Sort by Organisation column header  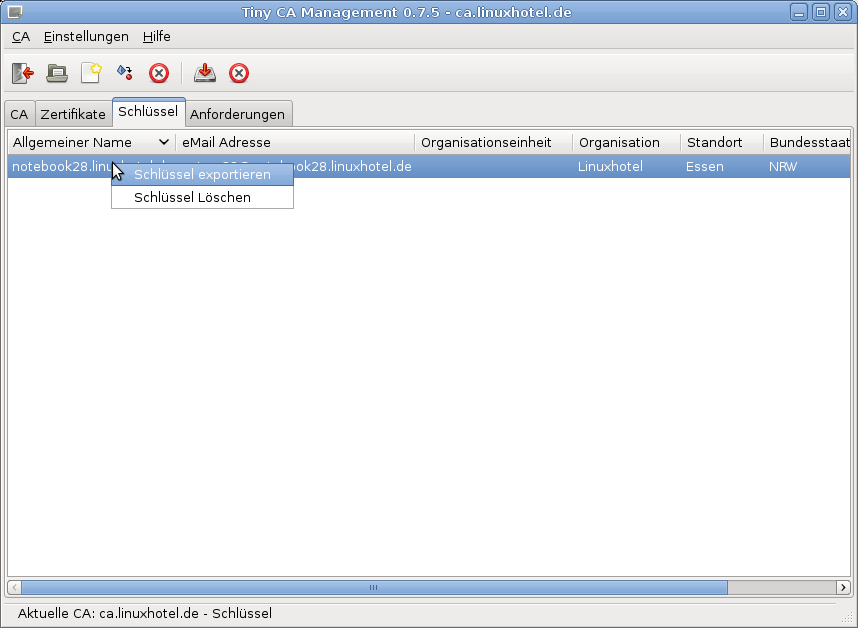coord(619,142)
